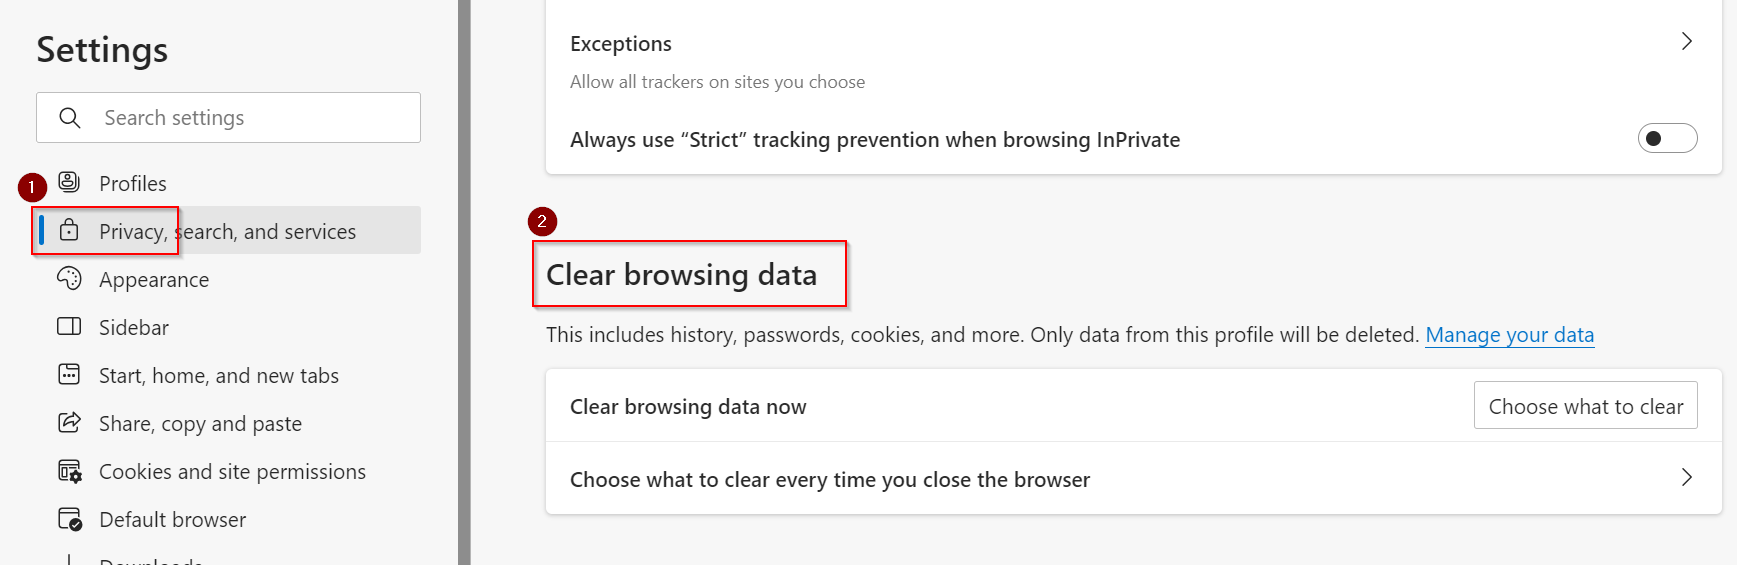Click the Profiles icon in sidebar
Viewport: 1737px width, 565px height.
[x=69, y=182]
